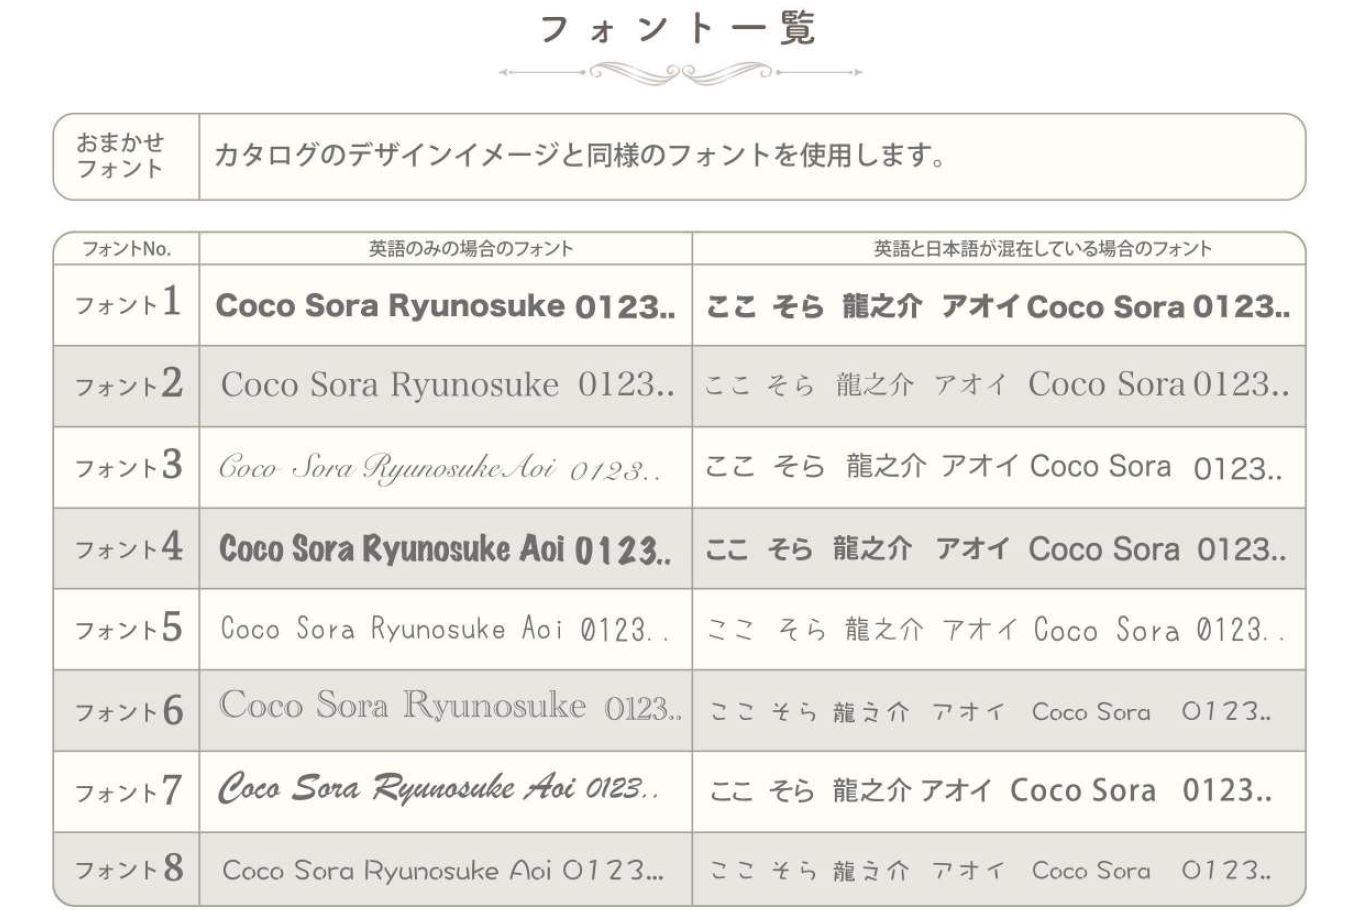Select the おまかせフォント label cell
This screenshot has width=1358, height=910.
(x=121, y=156)
